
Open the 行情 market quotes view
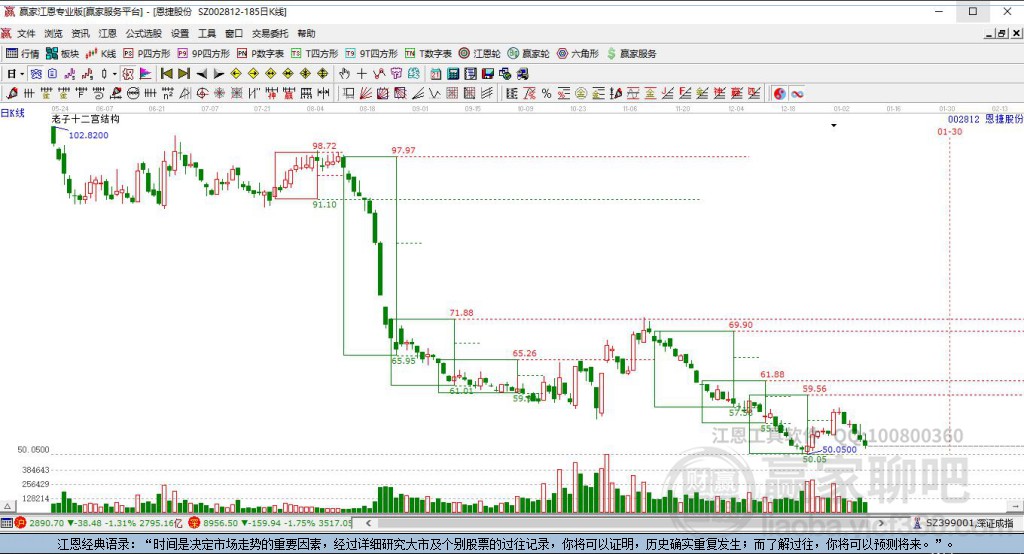tap(23, 54)
